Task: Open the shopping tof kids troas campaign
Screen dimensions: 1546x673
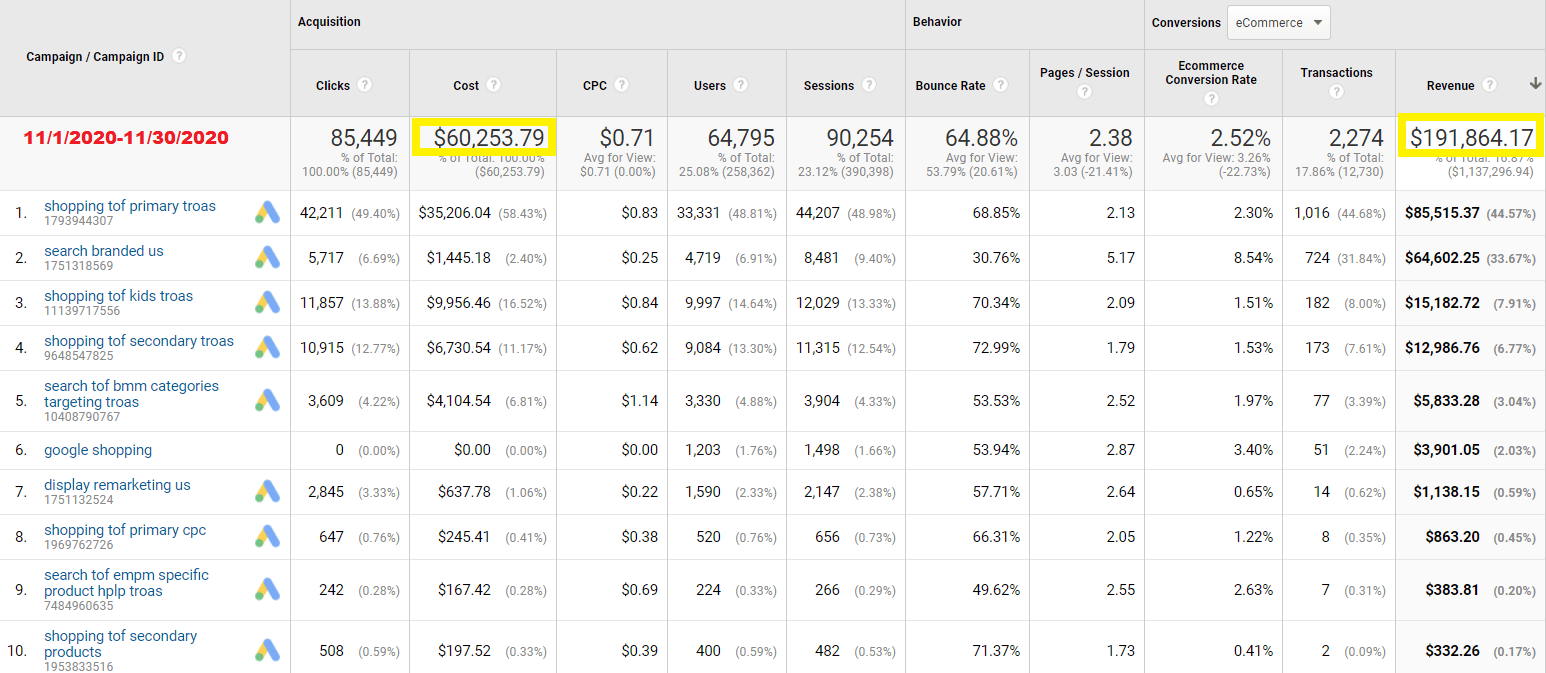Action: point(118,296)
